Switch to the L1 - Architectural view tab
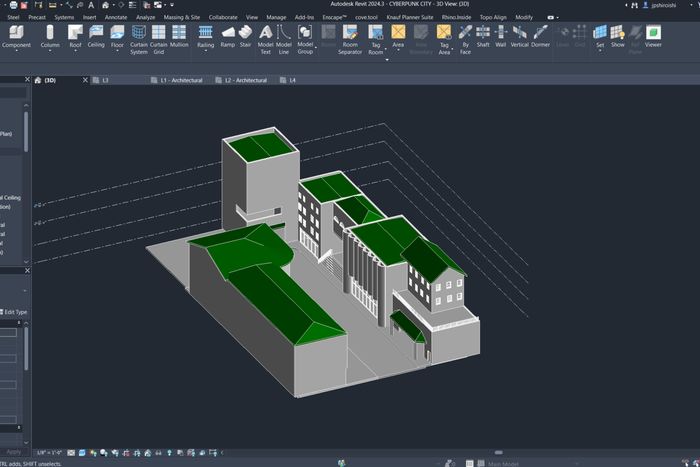 [x=181, y=80]
